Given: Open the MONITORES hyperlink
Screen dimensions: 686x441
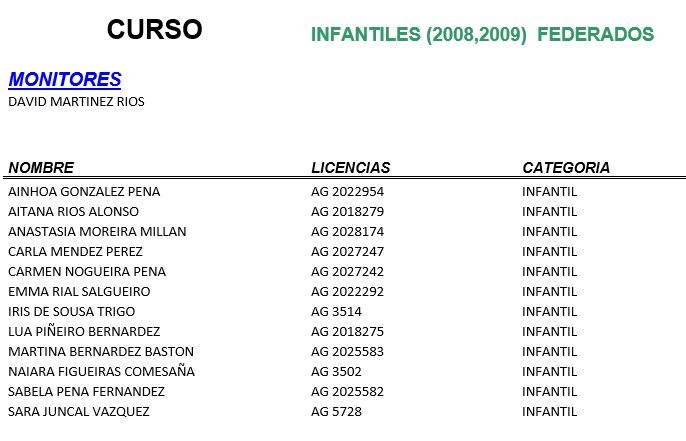Looking at the screenshot, I should (65, 79).
